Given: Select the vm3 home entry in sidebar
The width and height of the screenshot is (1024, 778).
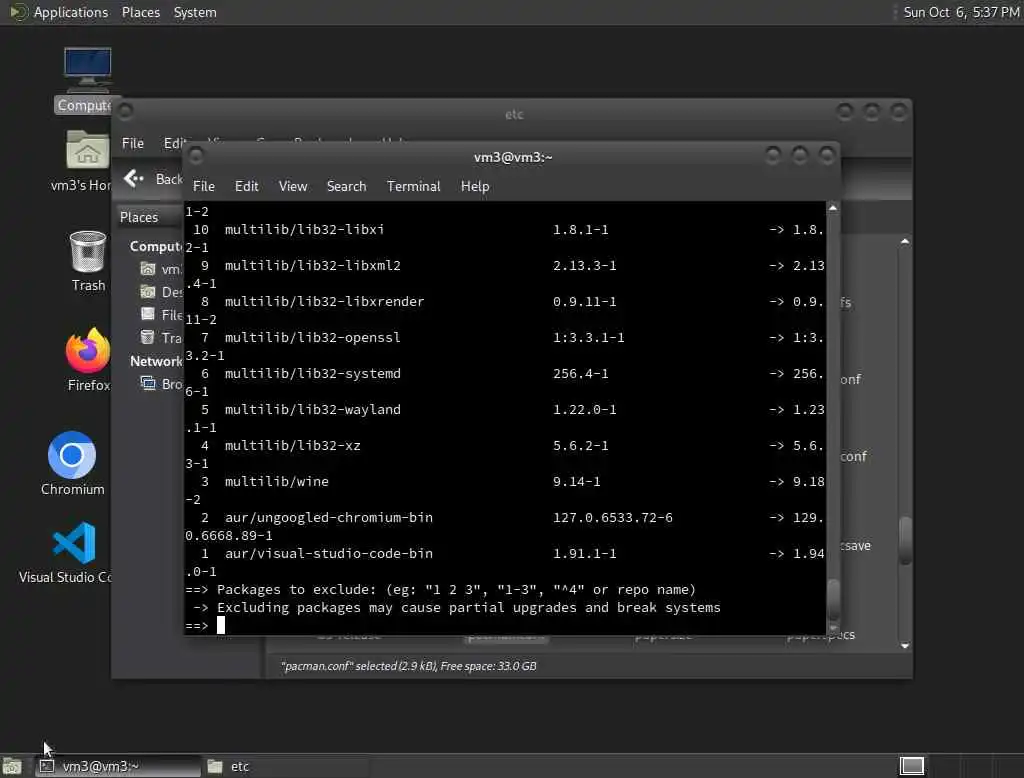Looking at the screenshot, I should [x=162, y=268].
